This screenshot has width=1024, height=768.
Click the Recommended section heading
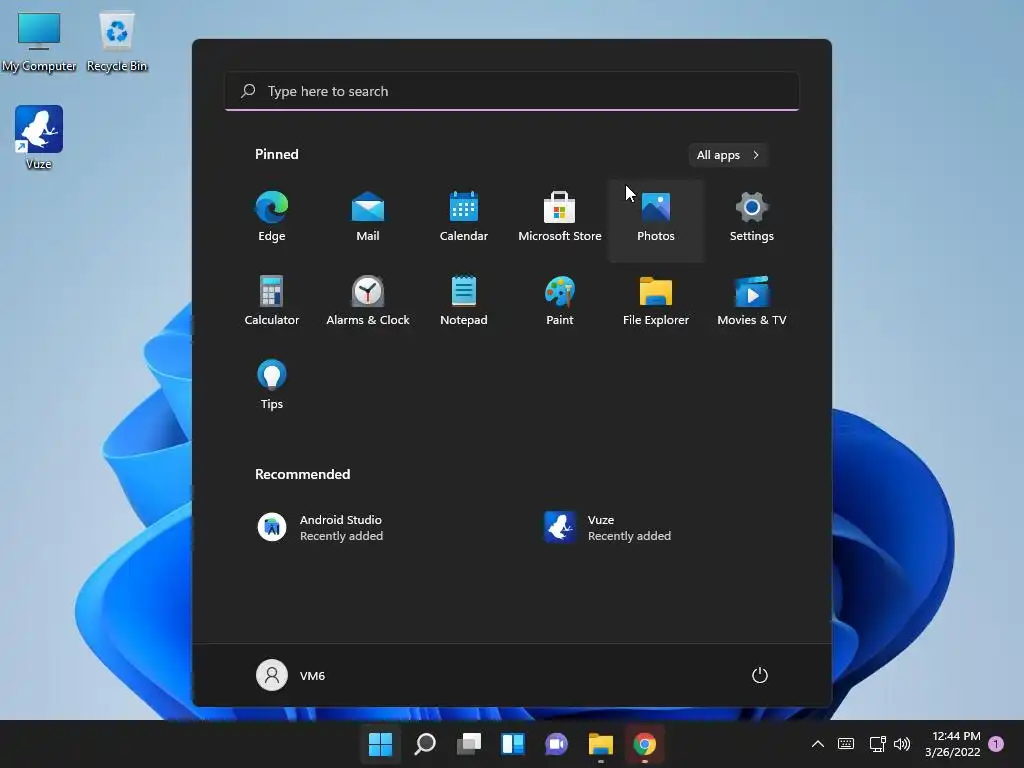tap(302, 474)
